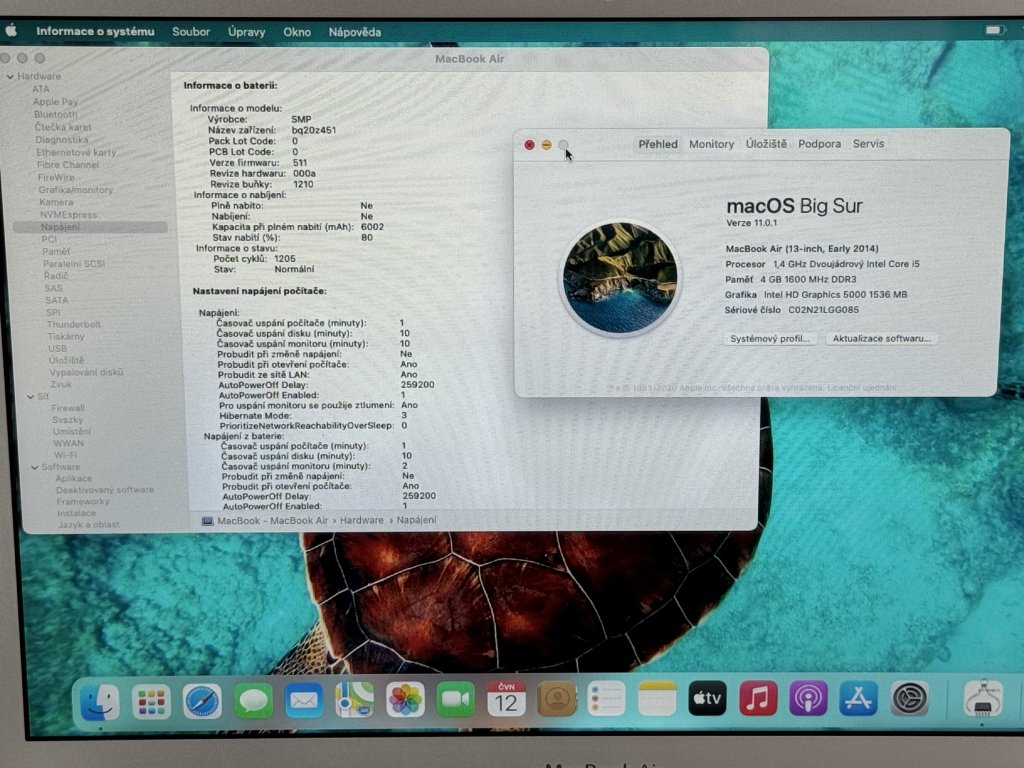This screenshot has width=1024, height=768.
Task: Collapse the Software section in sidebar
Action: tap(34, 467)
